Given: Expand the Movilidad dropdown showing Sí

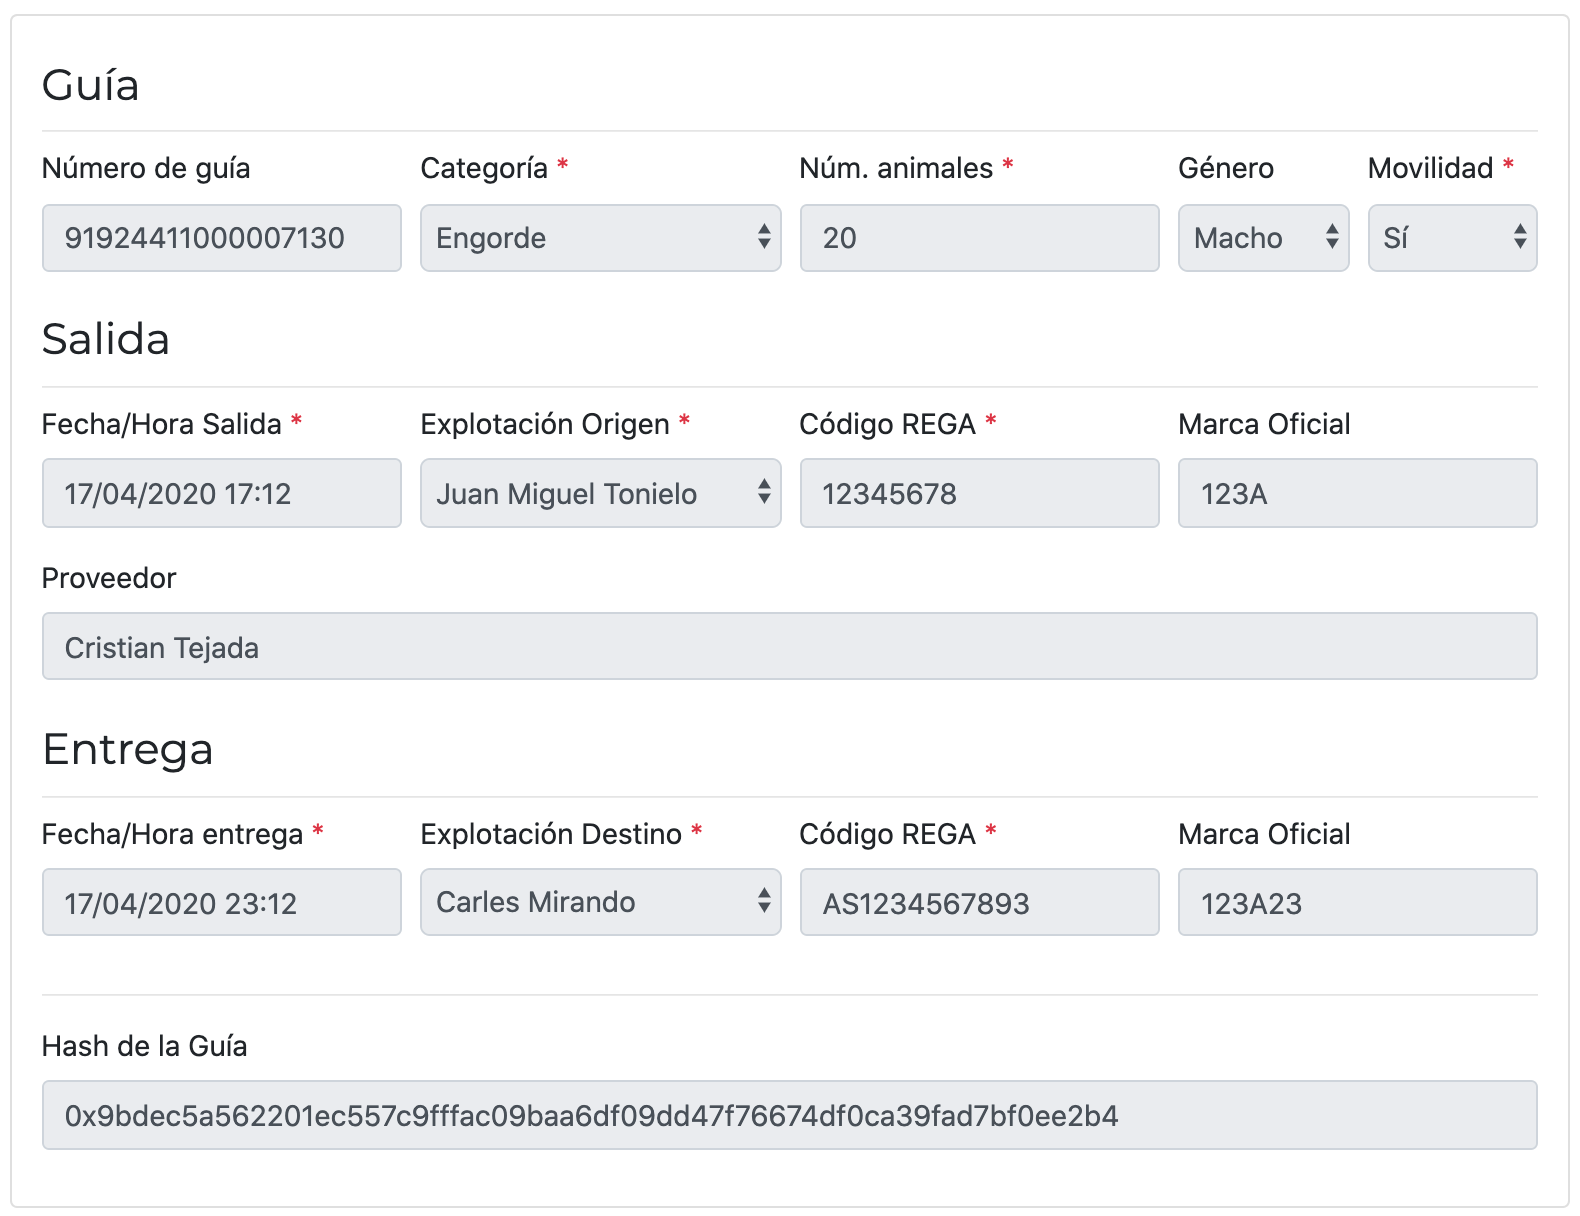Looking at the screenshot, I should point(1452,238).
